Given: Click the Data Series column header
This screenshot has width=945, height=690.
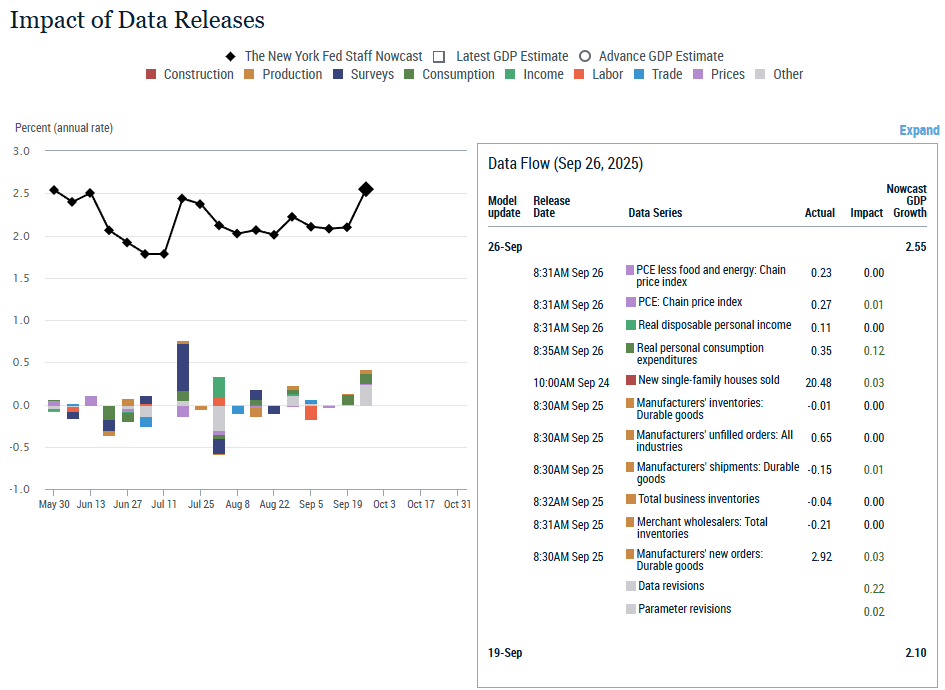Looking at the screenshot, I should coord(655,213).
